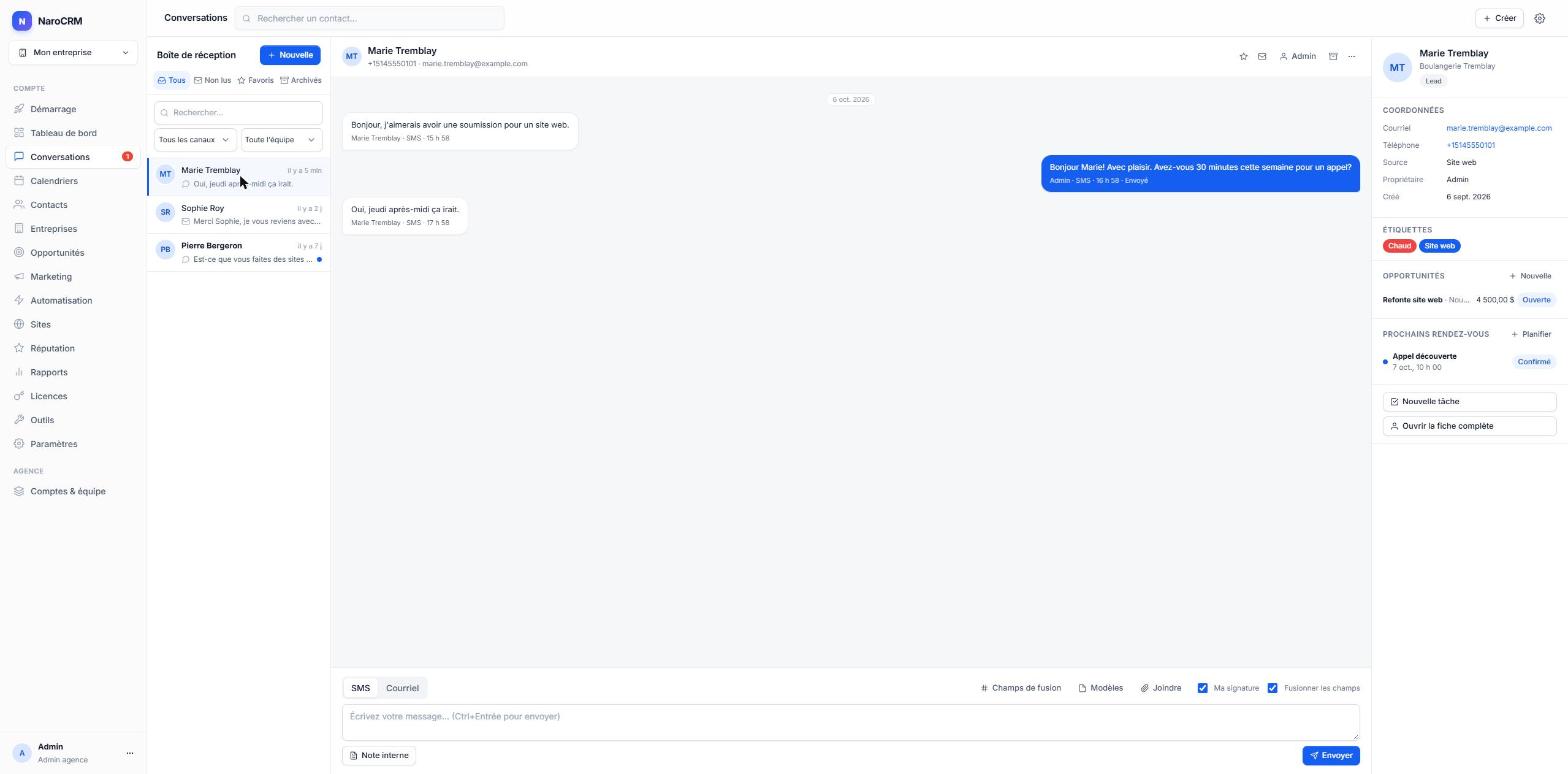
Task: Open the Tous les canaux dropdown
Action: [x=195, y=140]
